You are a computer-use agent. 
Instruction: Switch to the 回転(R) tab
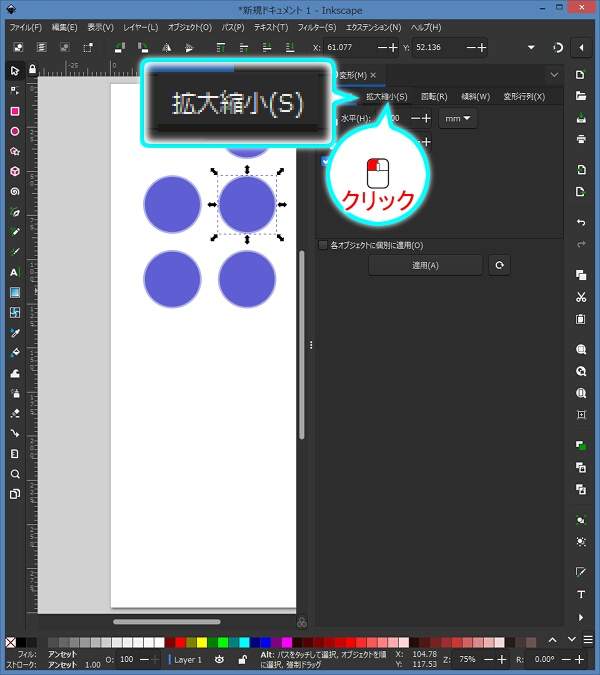tap(434, 96)
